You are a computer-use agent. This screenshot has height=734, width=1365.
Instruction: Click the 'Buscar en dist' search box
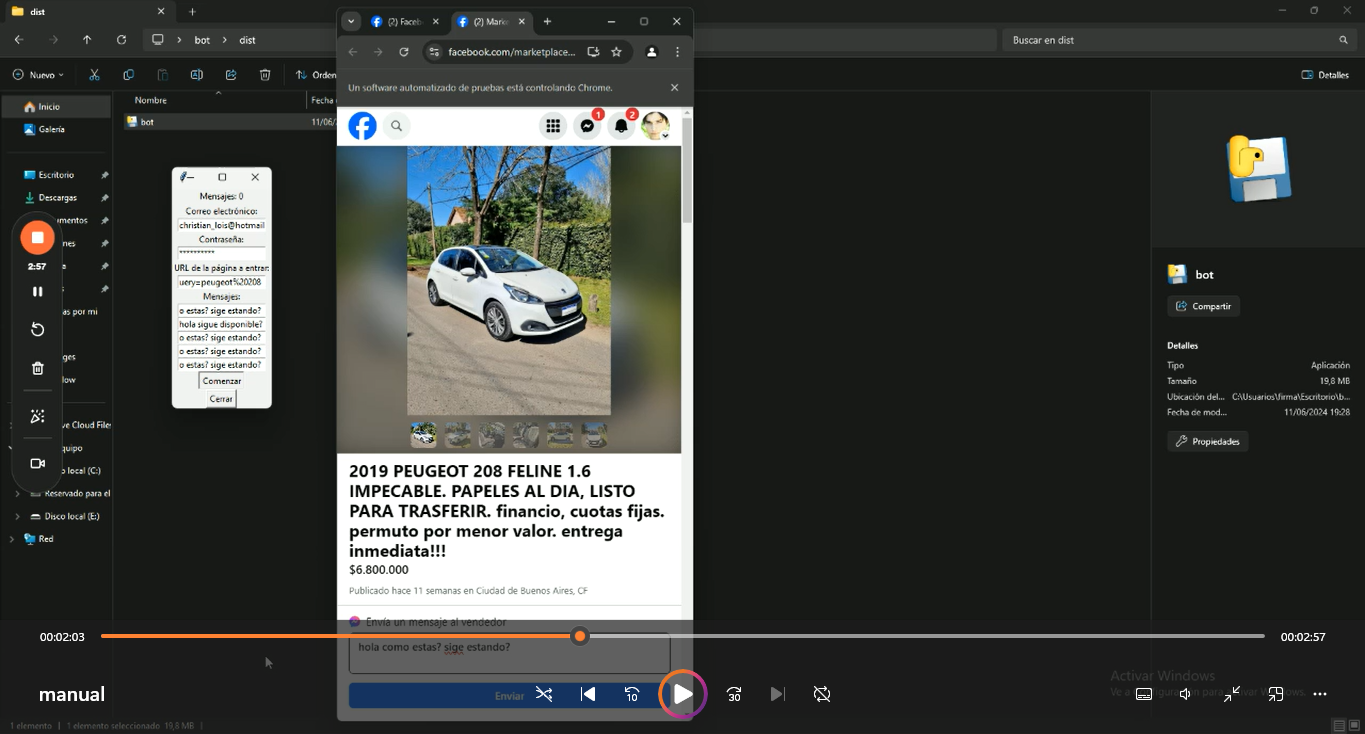tap(1180, 40)
